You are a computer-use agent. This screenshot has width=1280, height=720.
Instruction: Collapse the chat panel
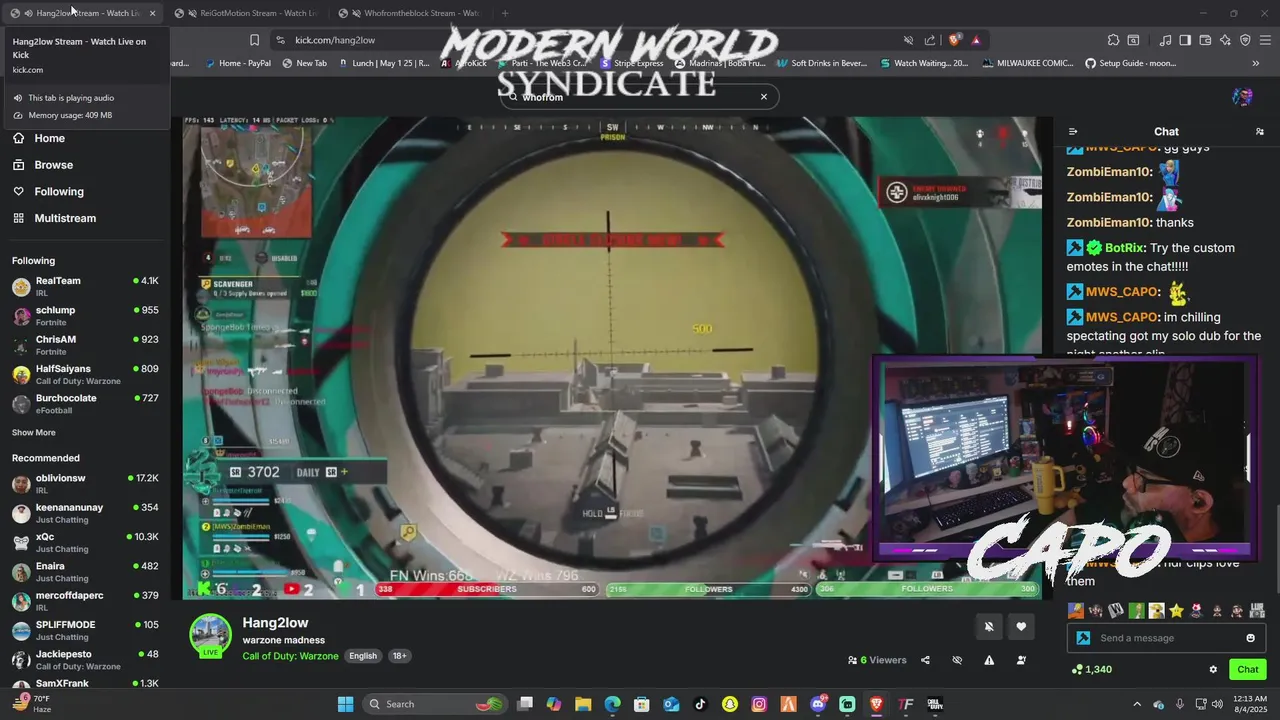tap(1073, 131)
